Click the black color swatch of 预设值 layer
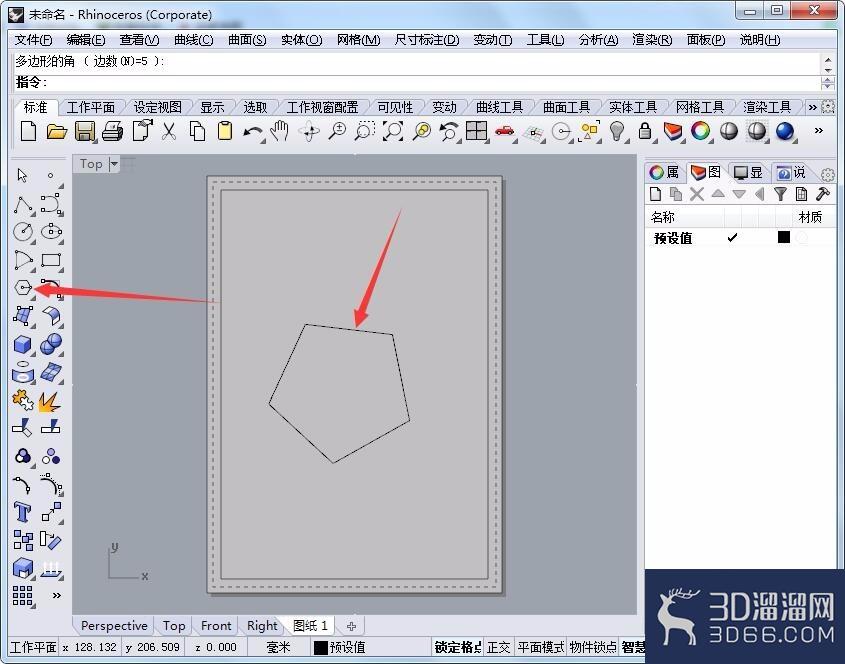The width and height of the screenshot is (845, 664). [784, 237]
